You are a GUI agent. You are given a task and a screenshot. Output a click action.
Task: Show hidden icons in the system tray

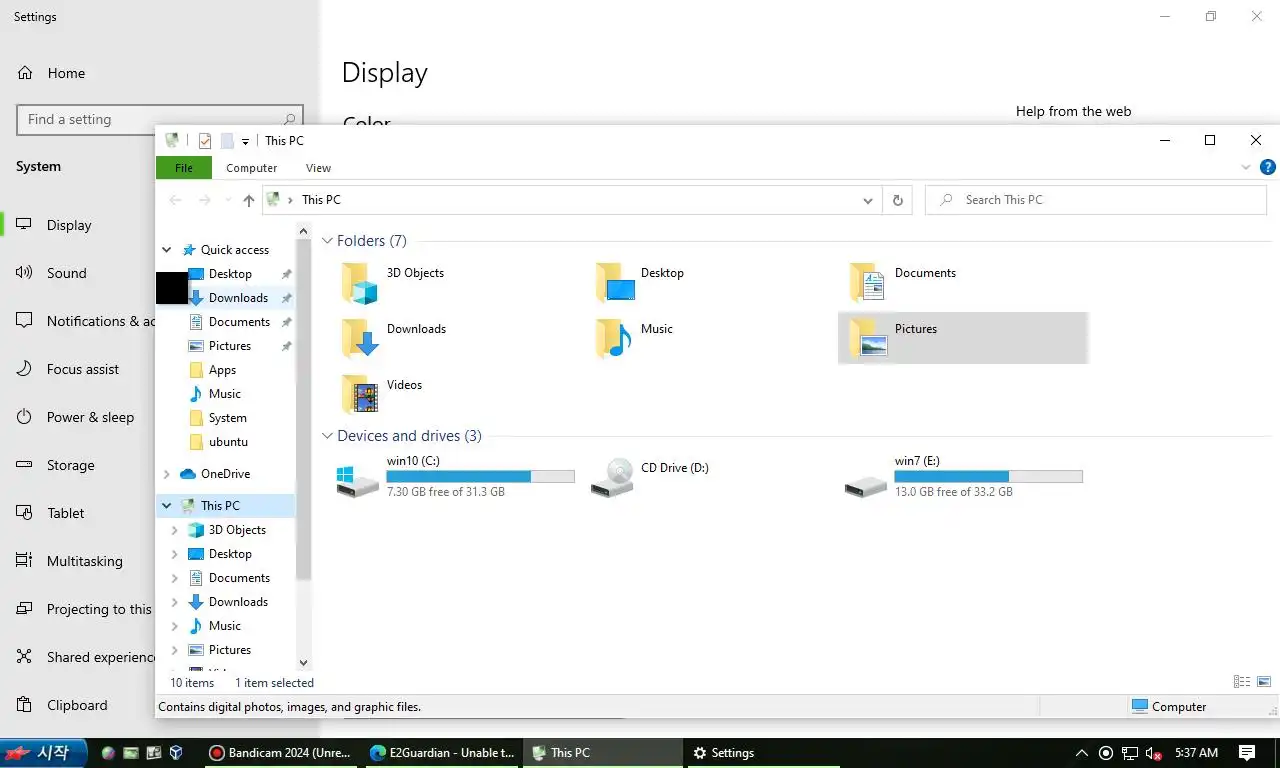pyautogui.click(x=1081, y=753)
